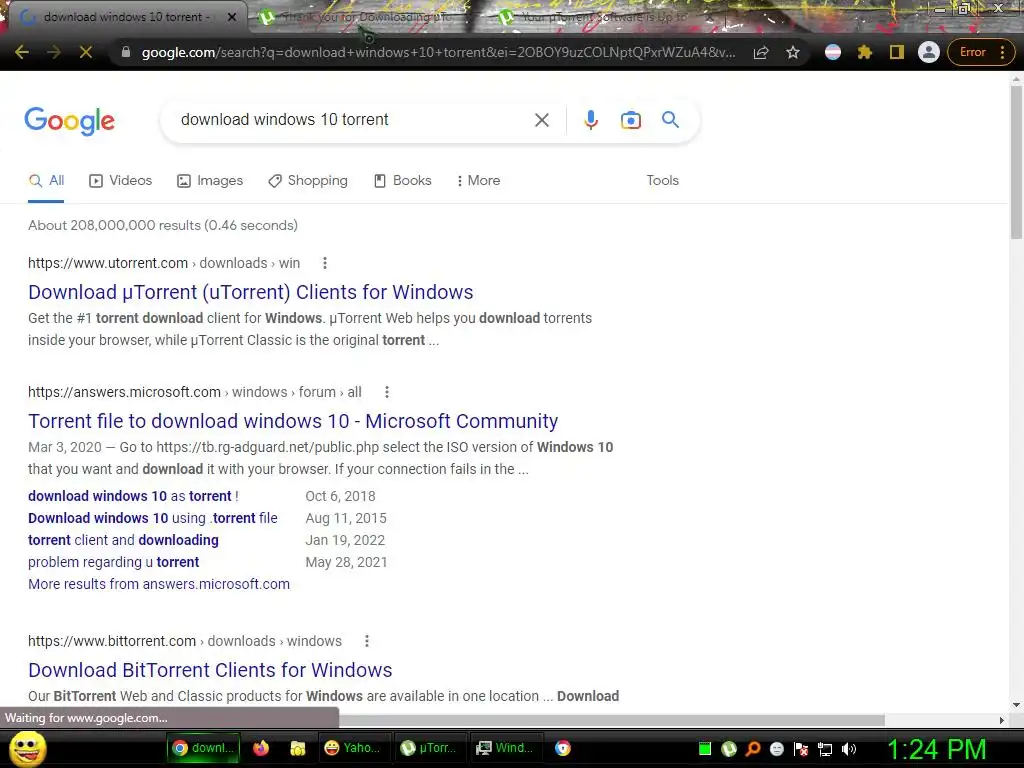
Task: Switch to the µTorrent taskbar window
Action: 429,748
